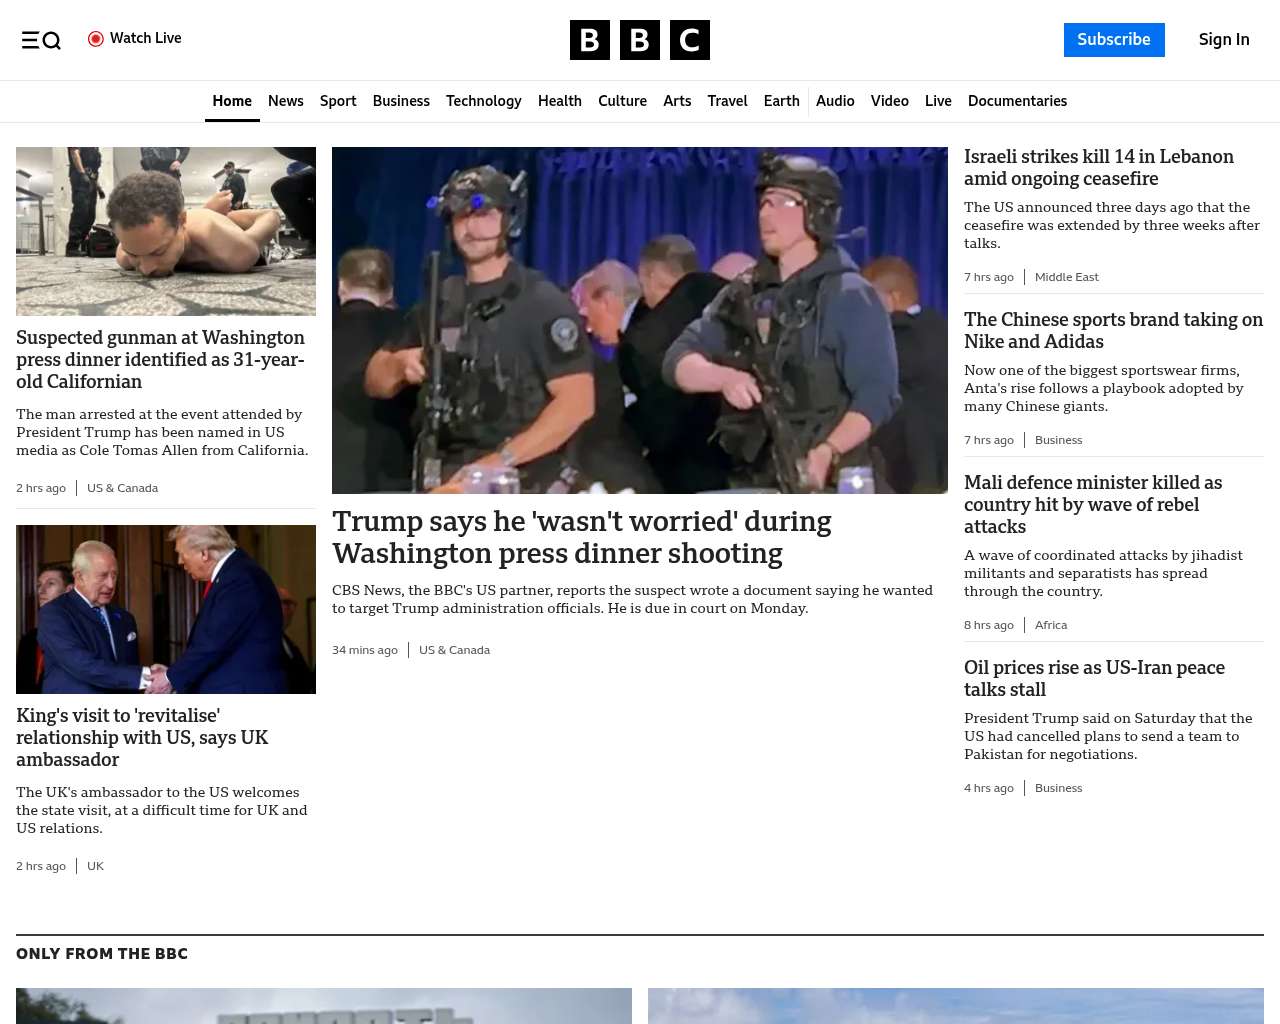Open the main press dinner shooting image
This screenshot has height=1024, width=1280.
click(639, 320)
